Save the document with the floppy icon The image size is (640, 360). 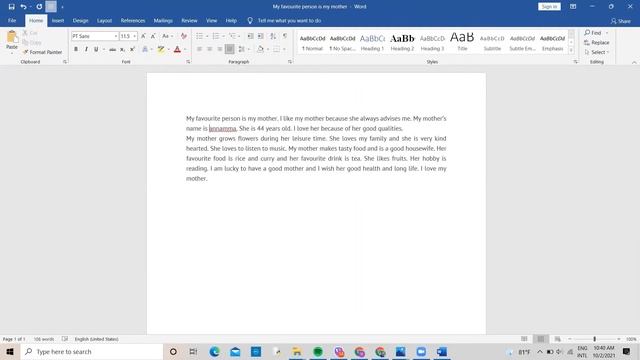[11, 7]
